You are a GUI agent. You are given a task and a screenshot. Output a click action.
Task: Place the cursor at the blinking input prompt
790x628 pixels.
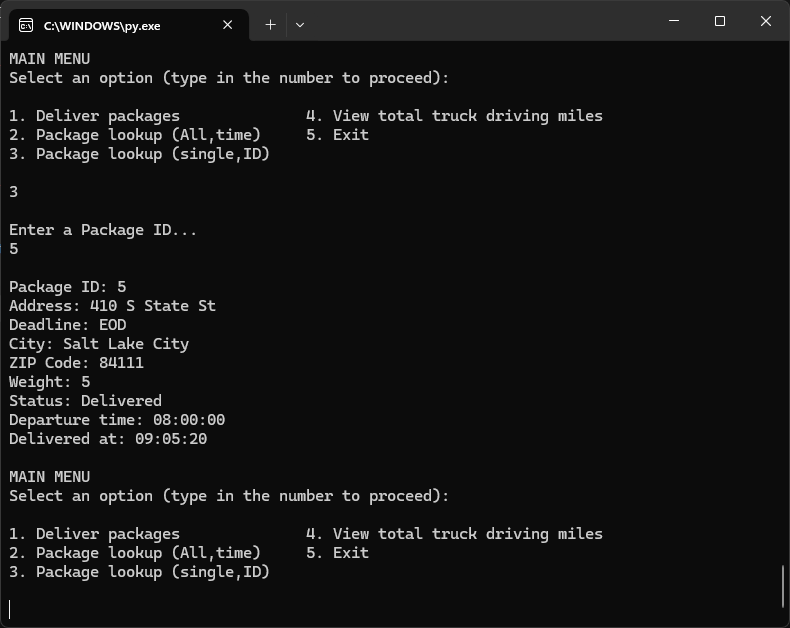point(10,609)
